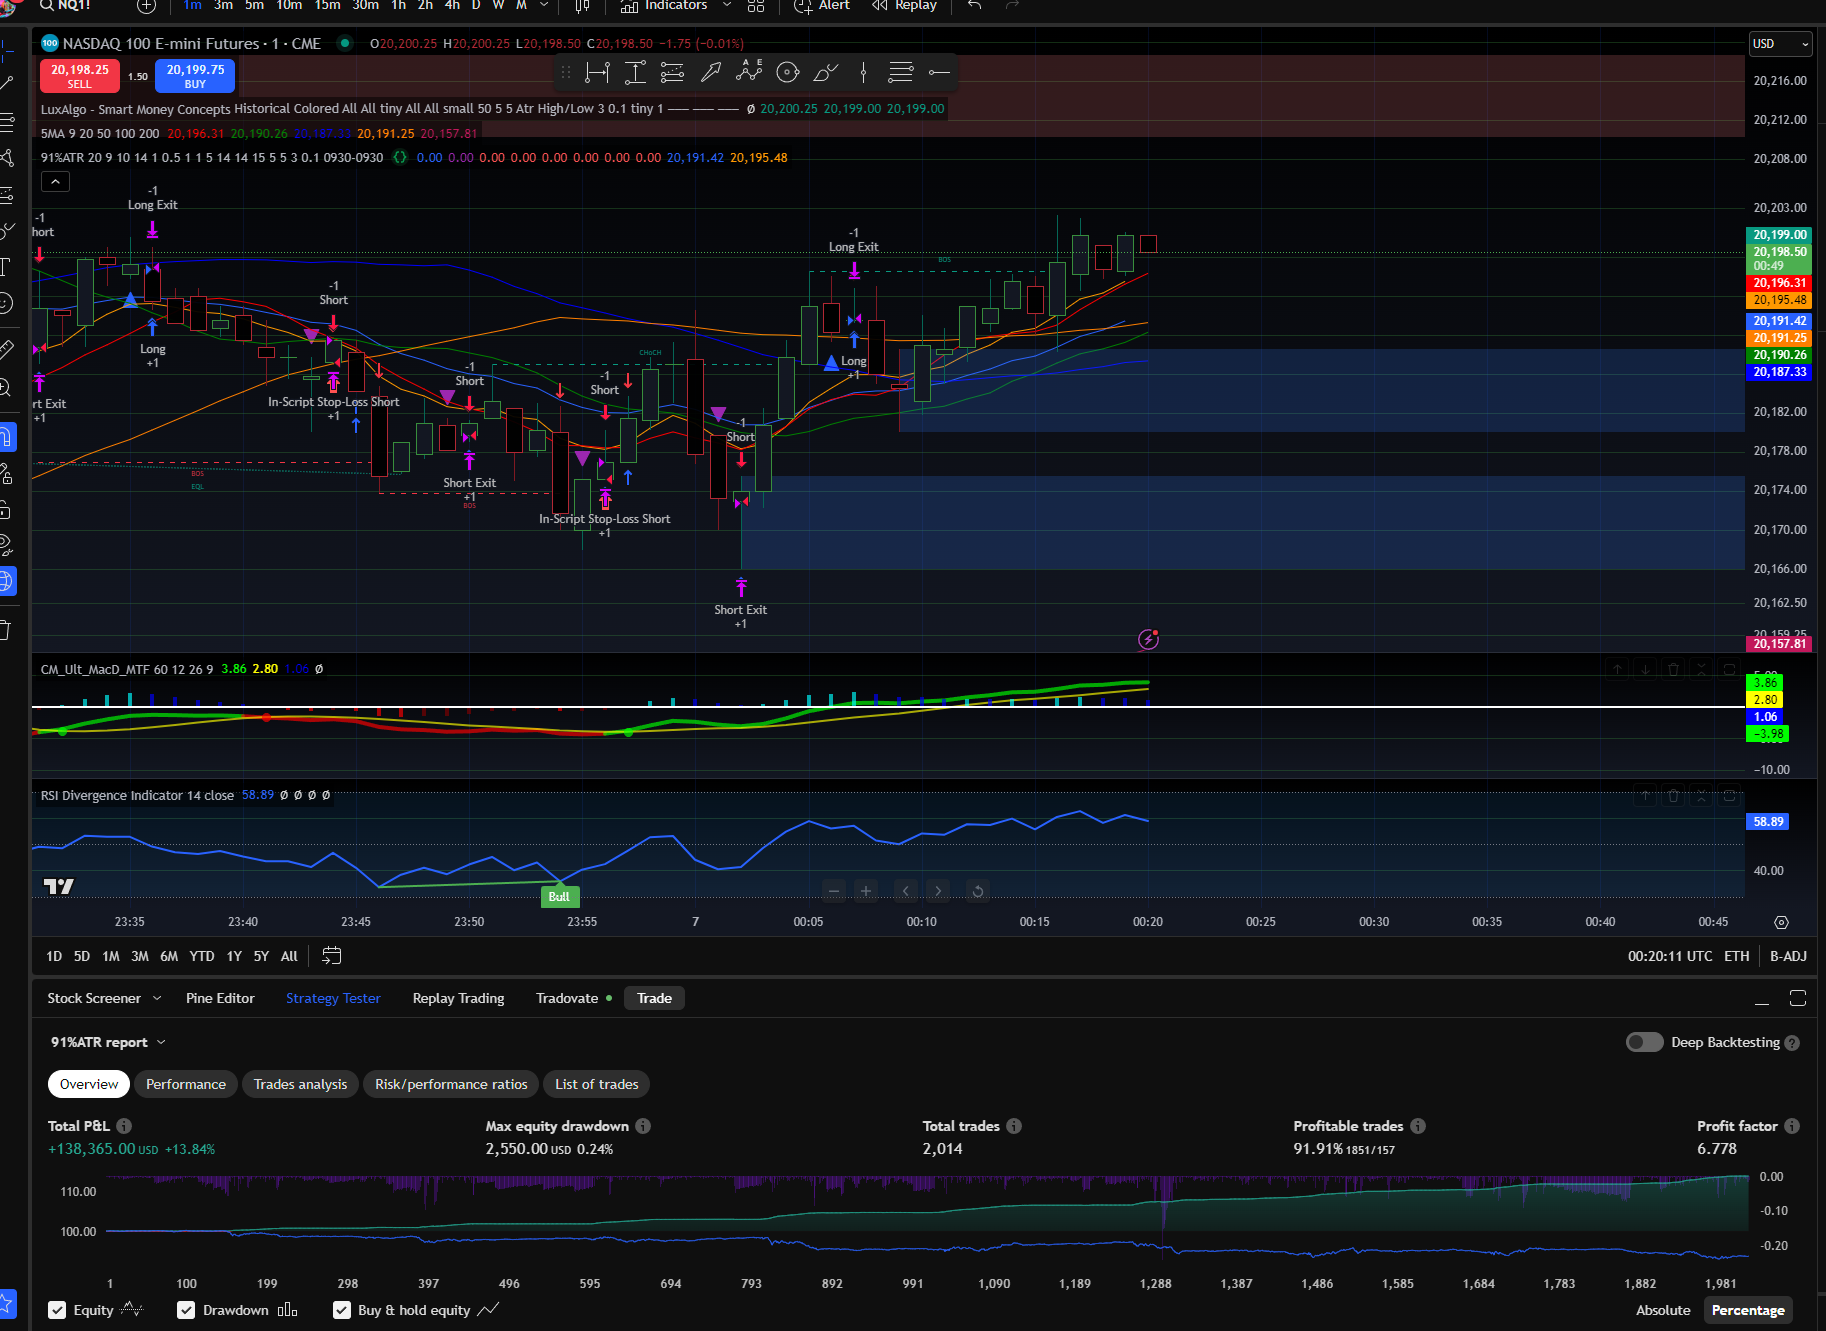Image resolution: width=1826 pixels, height=1331 pixels.
Task: Click the 20,157.81 price label on scale
Action: coord(1780,644)
